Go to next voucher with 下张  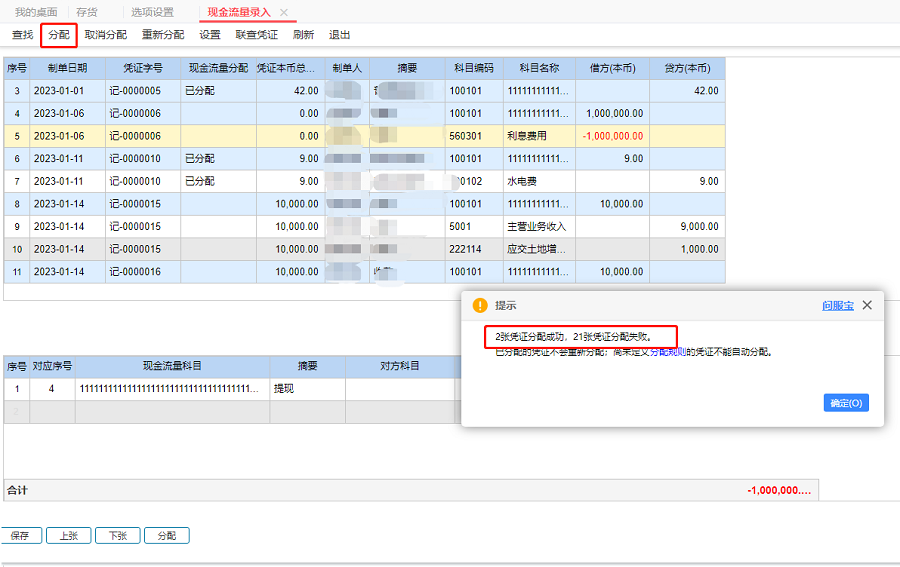[118, 535]
